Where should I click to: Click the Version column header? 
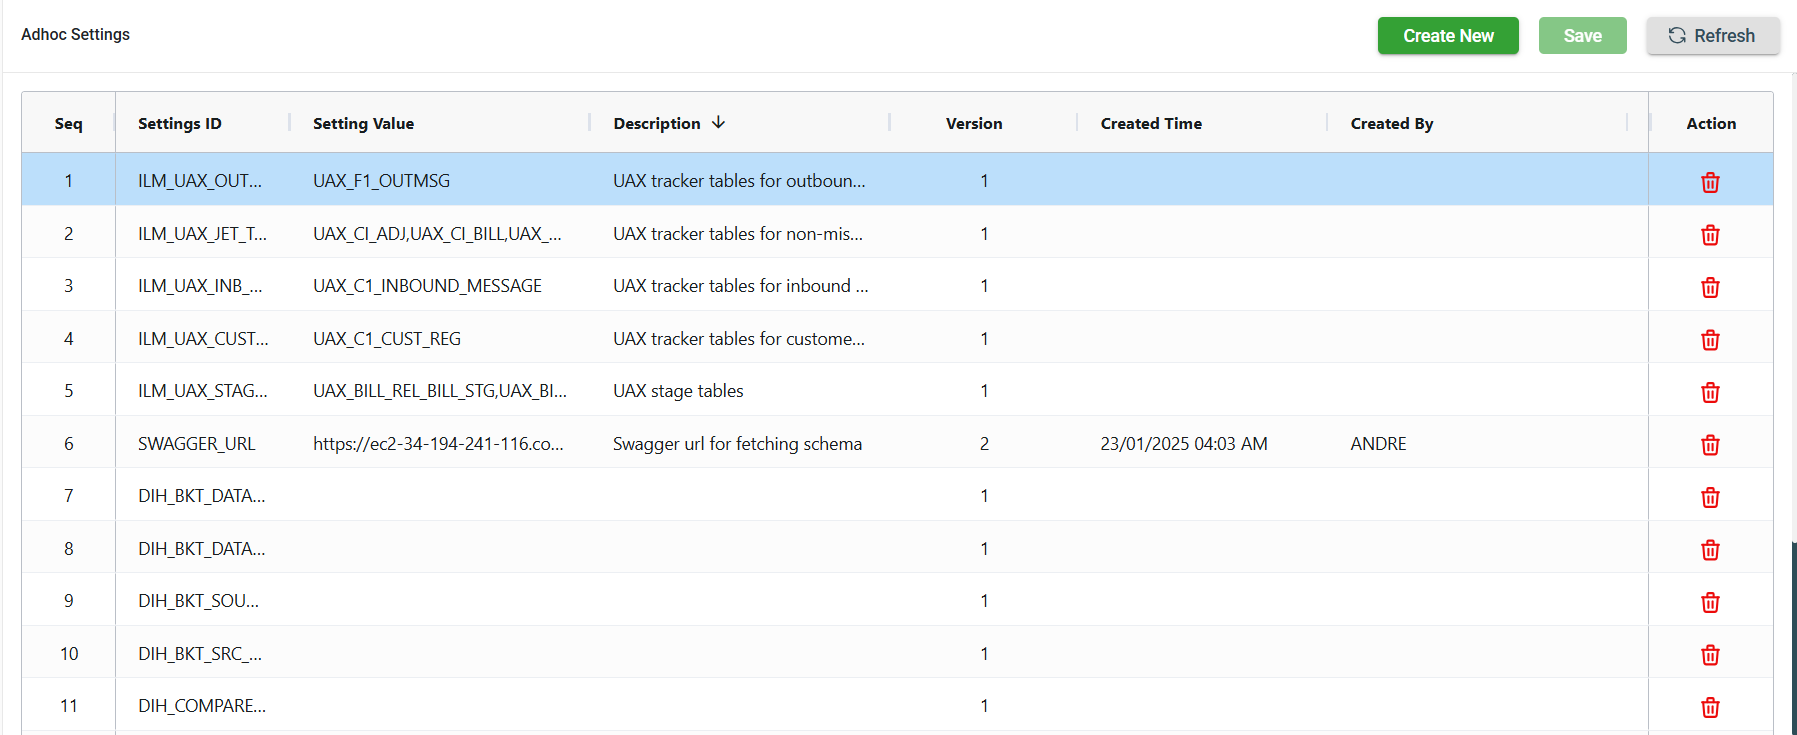click(973, 124)
